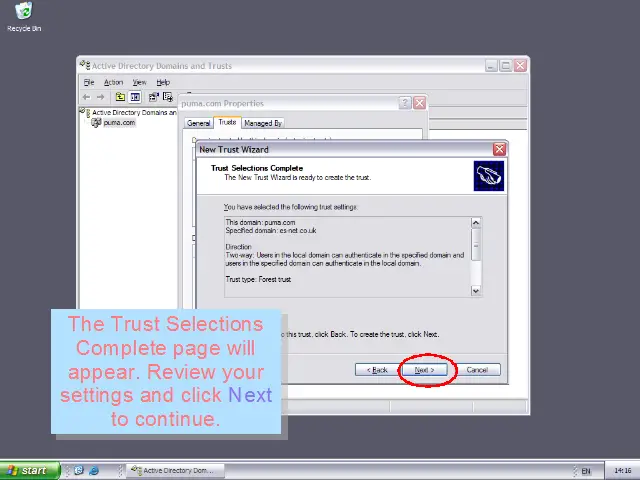
Task: Close the New Trust Wizard window
Action: coord(499,149)
